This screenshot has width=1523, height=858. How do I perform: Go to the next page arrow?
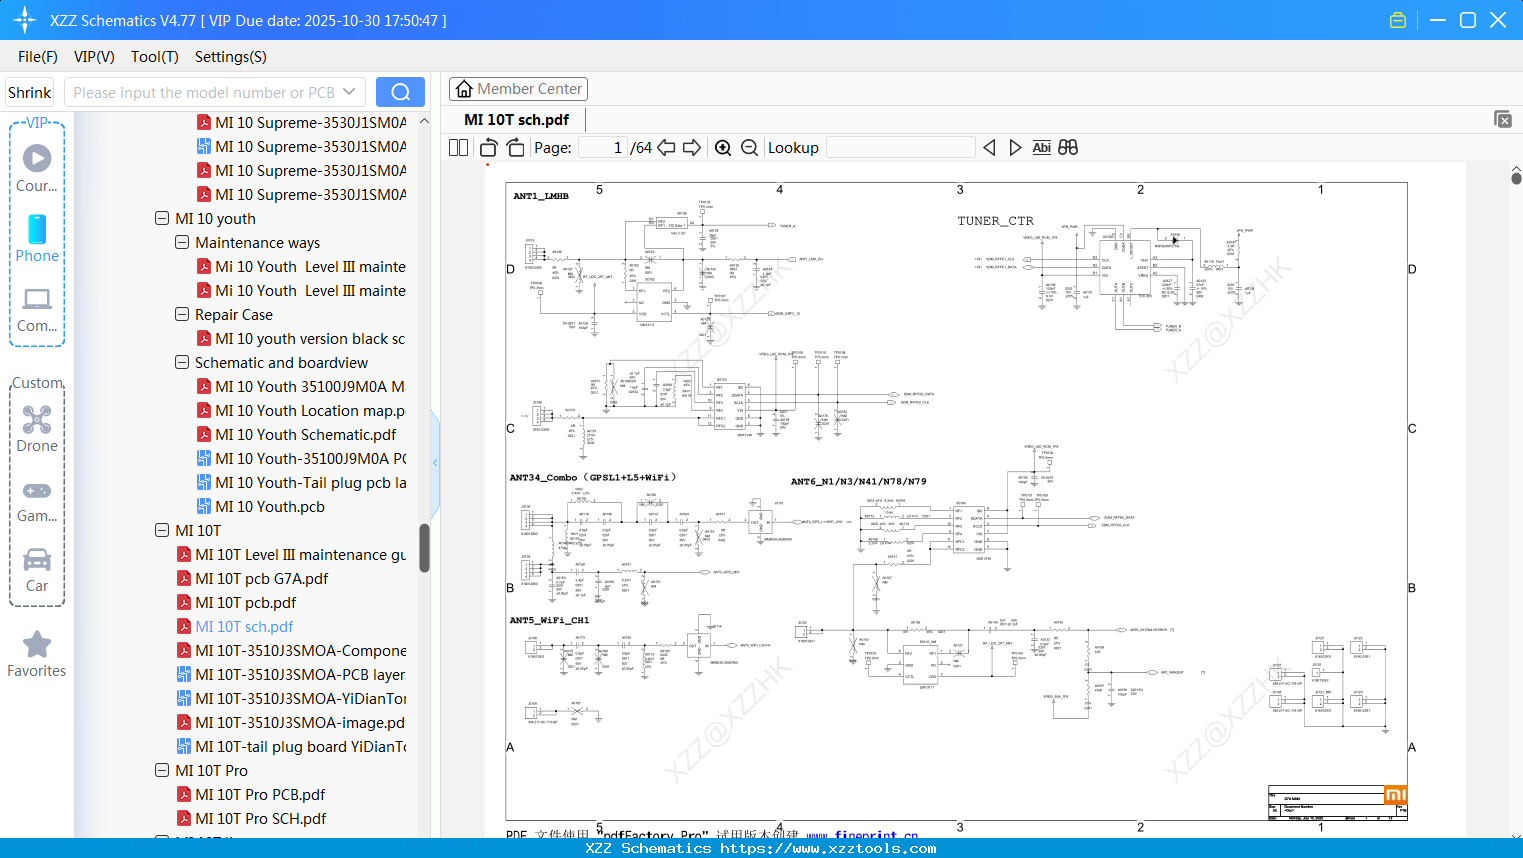click(692, 148)
